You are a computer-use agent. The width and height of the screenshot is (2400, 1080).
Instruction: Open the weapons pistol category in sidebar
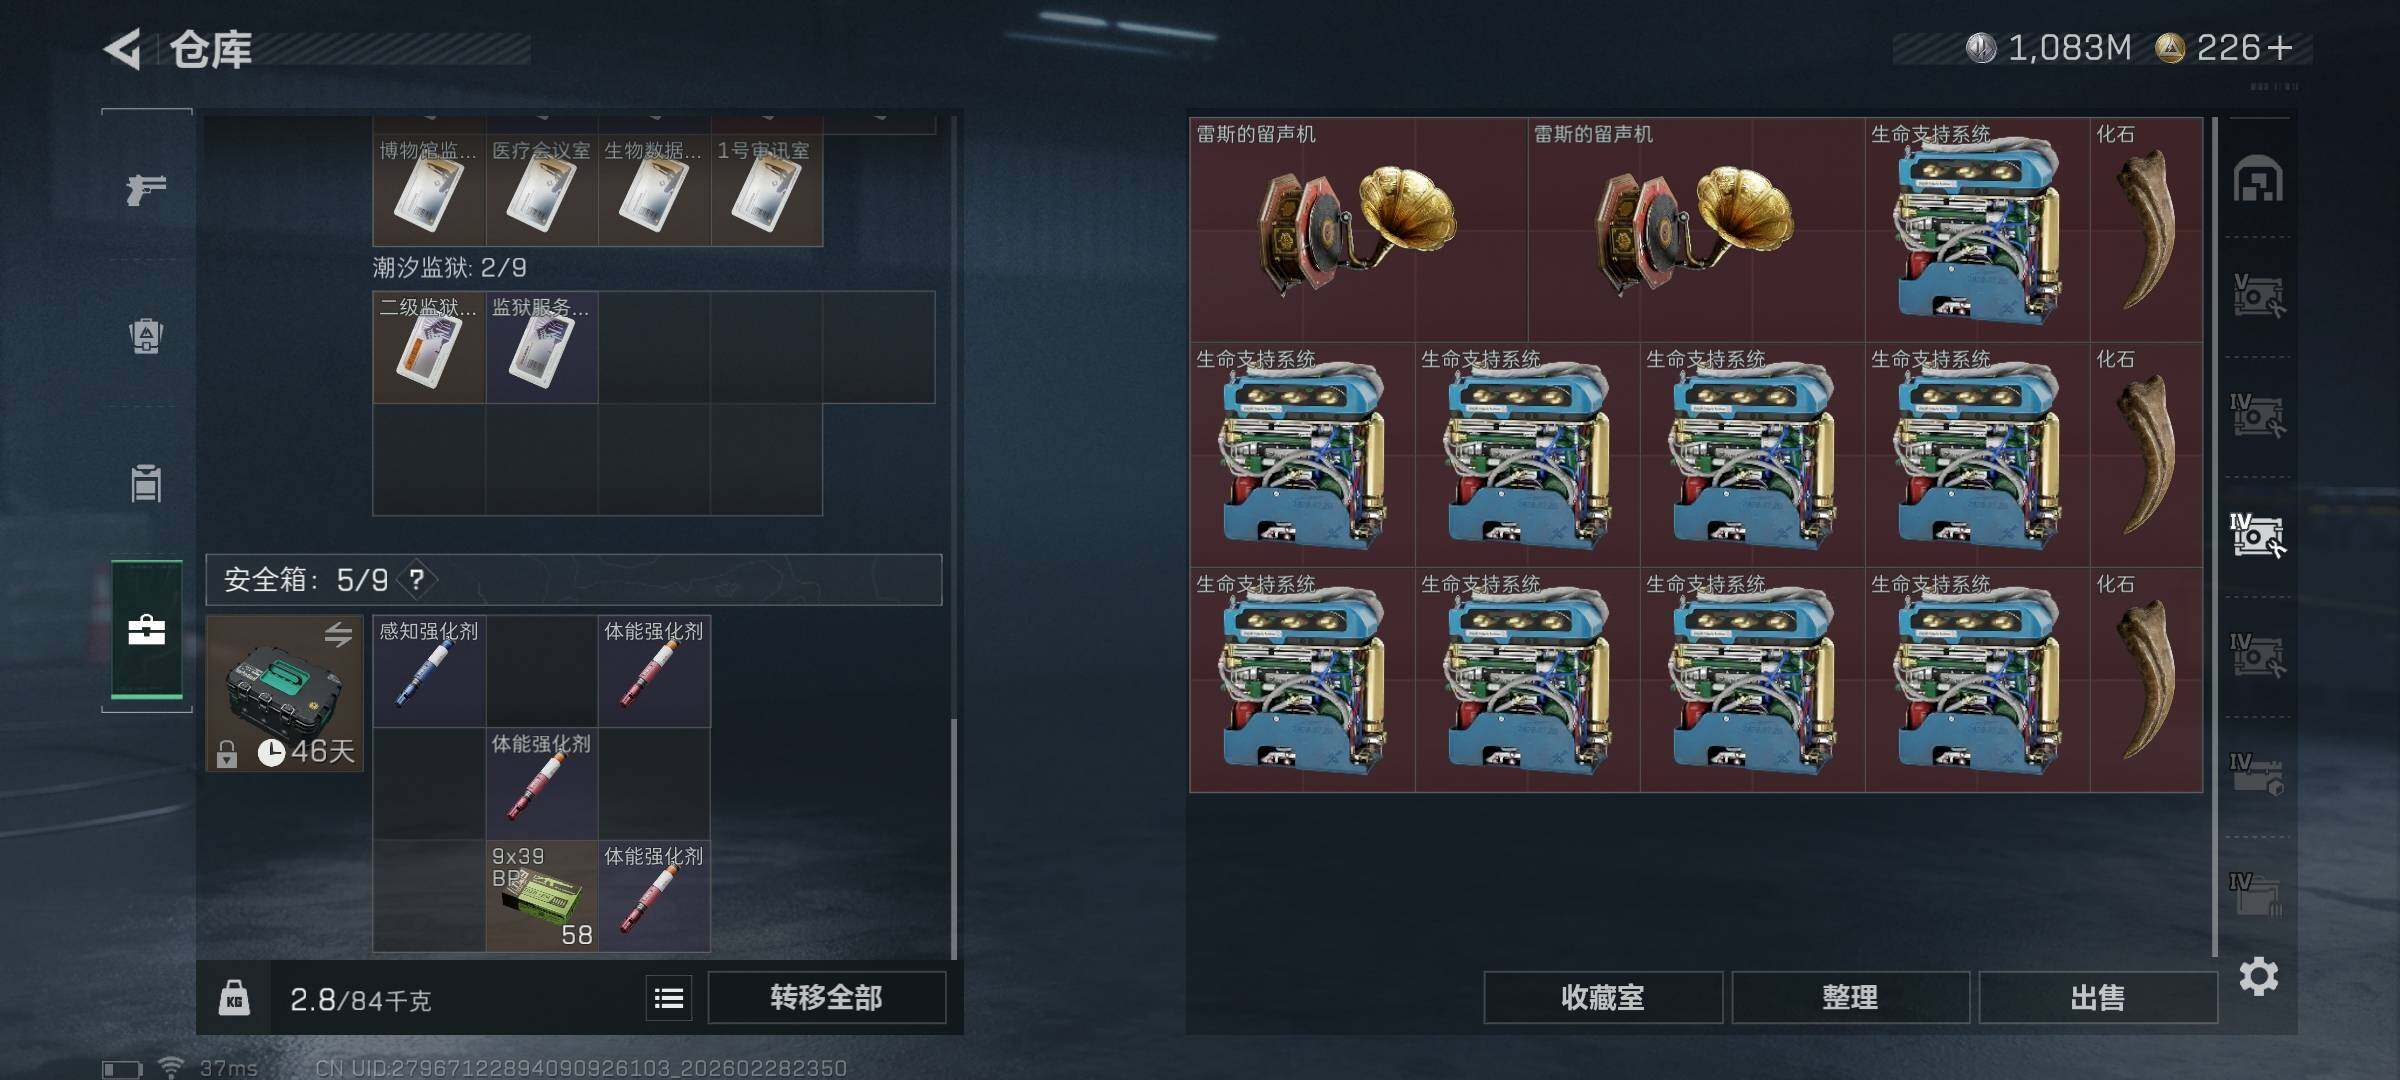tap(146, 188)
